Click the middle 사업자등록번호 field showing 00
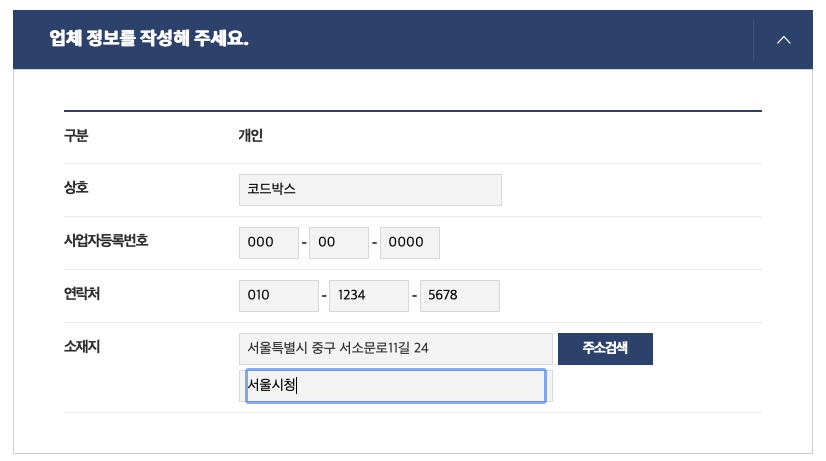Screen dimensions: 826x461 coord(339,243)
